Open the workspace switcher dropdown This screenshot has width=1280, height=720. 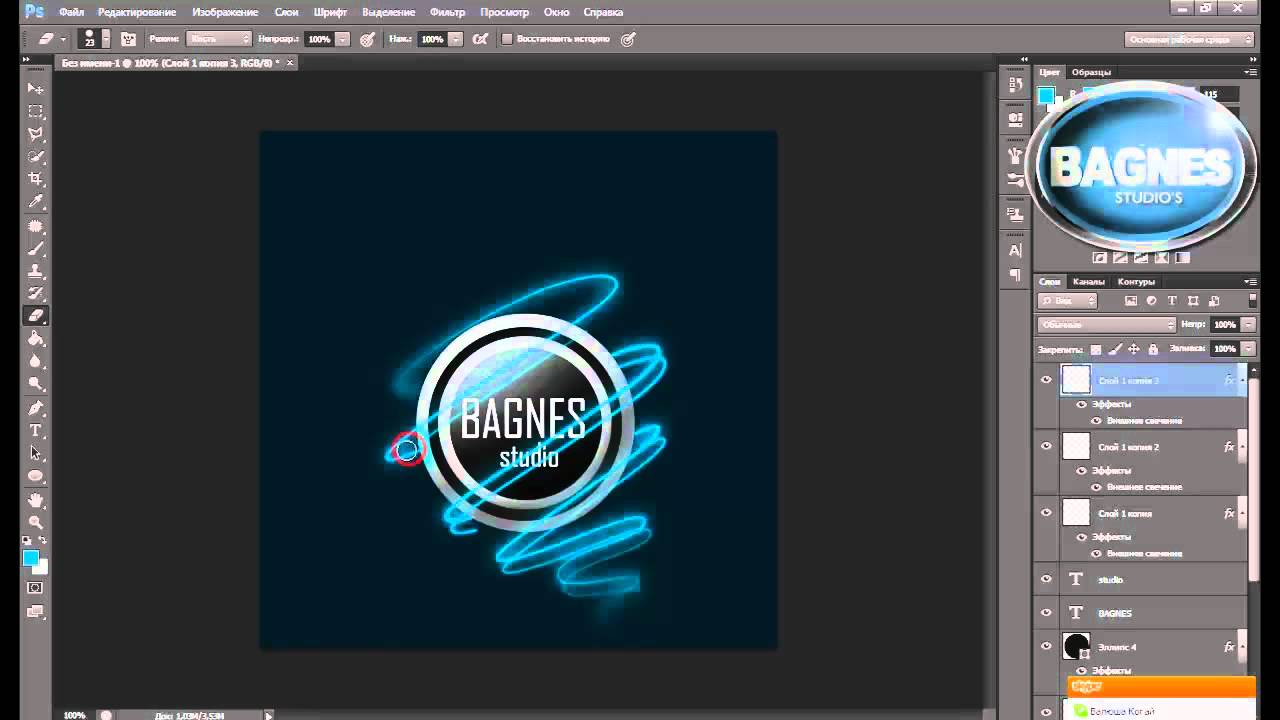coord(1190,40)
